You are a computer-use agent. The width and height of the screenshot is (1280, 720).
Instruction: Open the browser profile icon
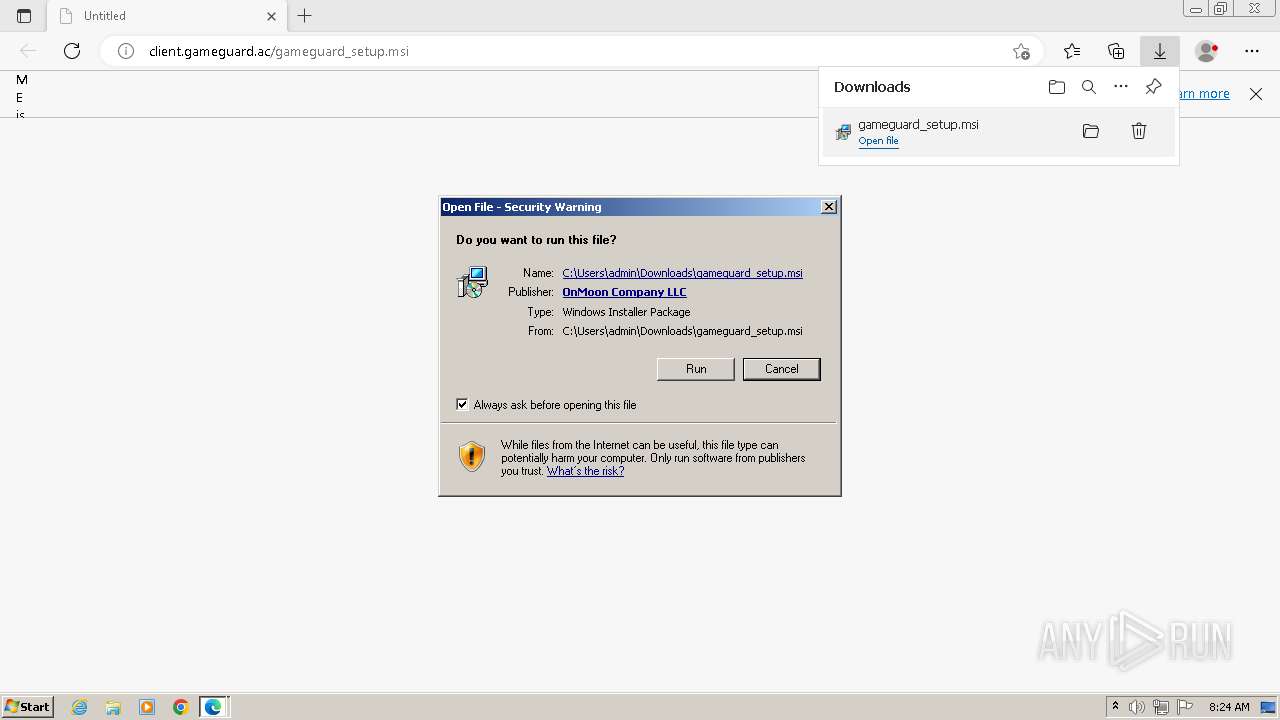pos(1206,51)
